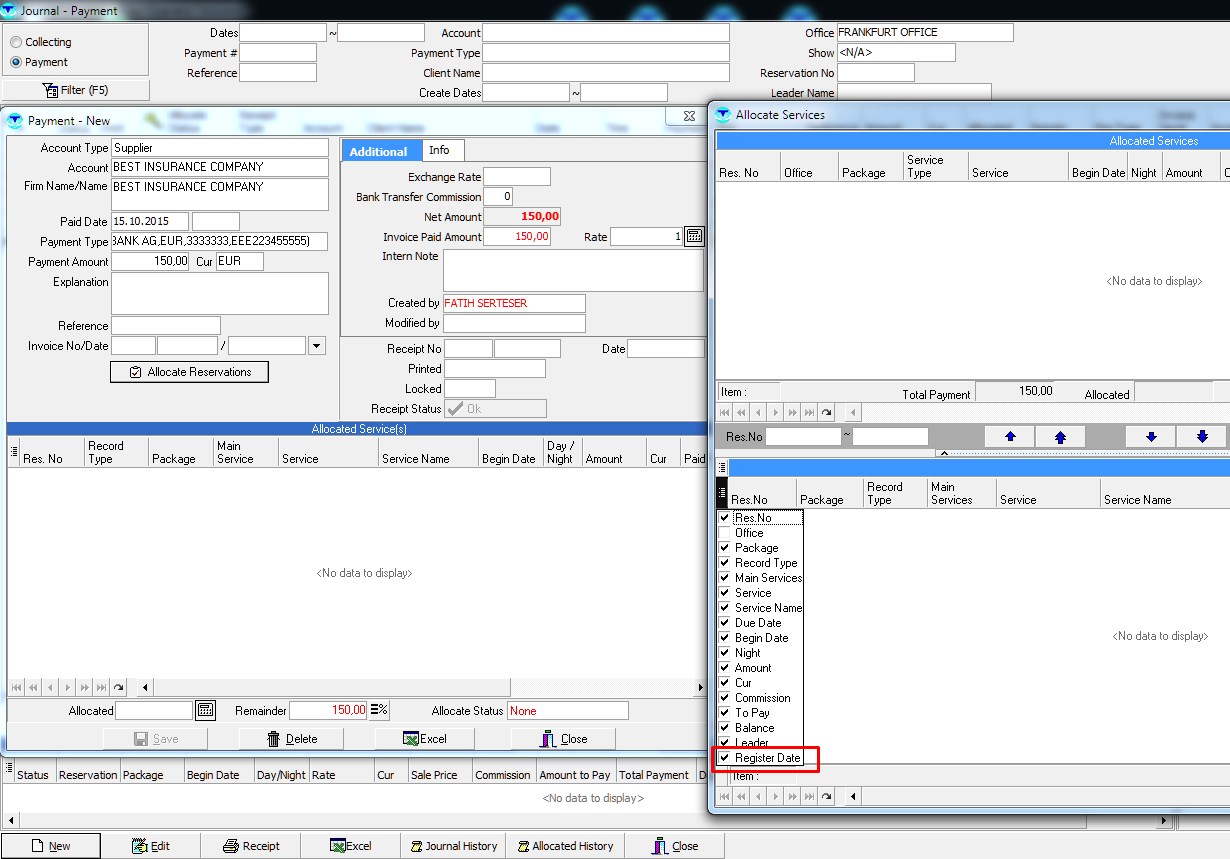Enable the Office column checkbox
Image resolution: width=1230 pixels, height=859 pixels.
tap(725, 533)
